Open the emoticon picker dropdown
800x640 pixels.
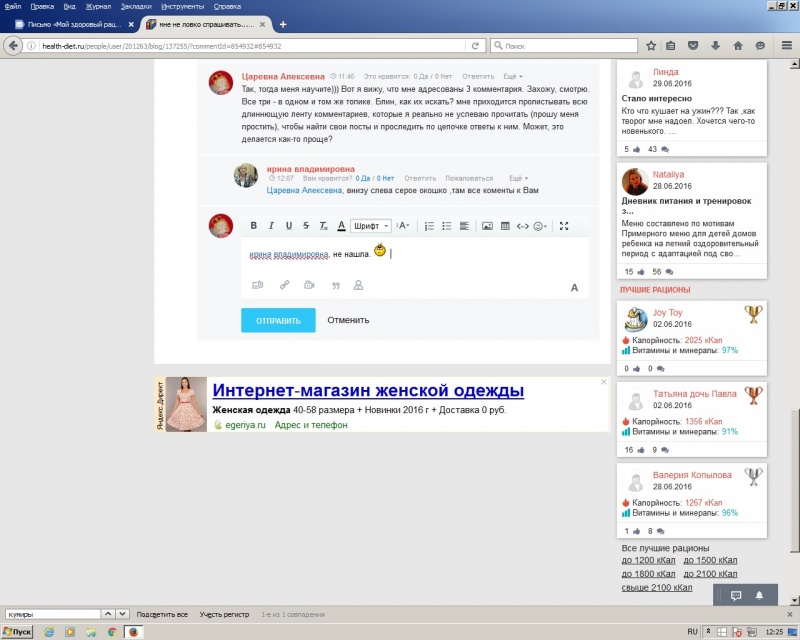(541, 226)
